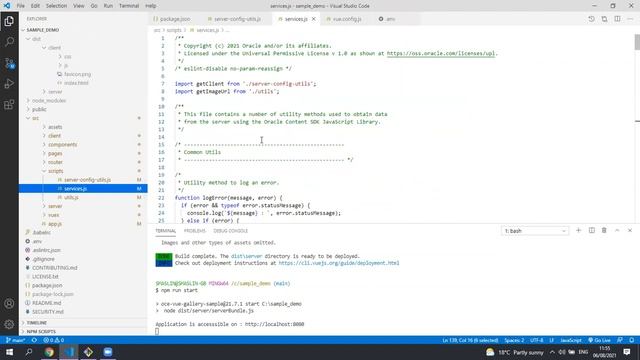Click the editor vertical scrollbar thumb
640x360 pixels.
[637, 42]
